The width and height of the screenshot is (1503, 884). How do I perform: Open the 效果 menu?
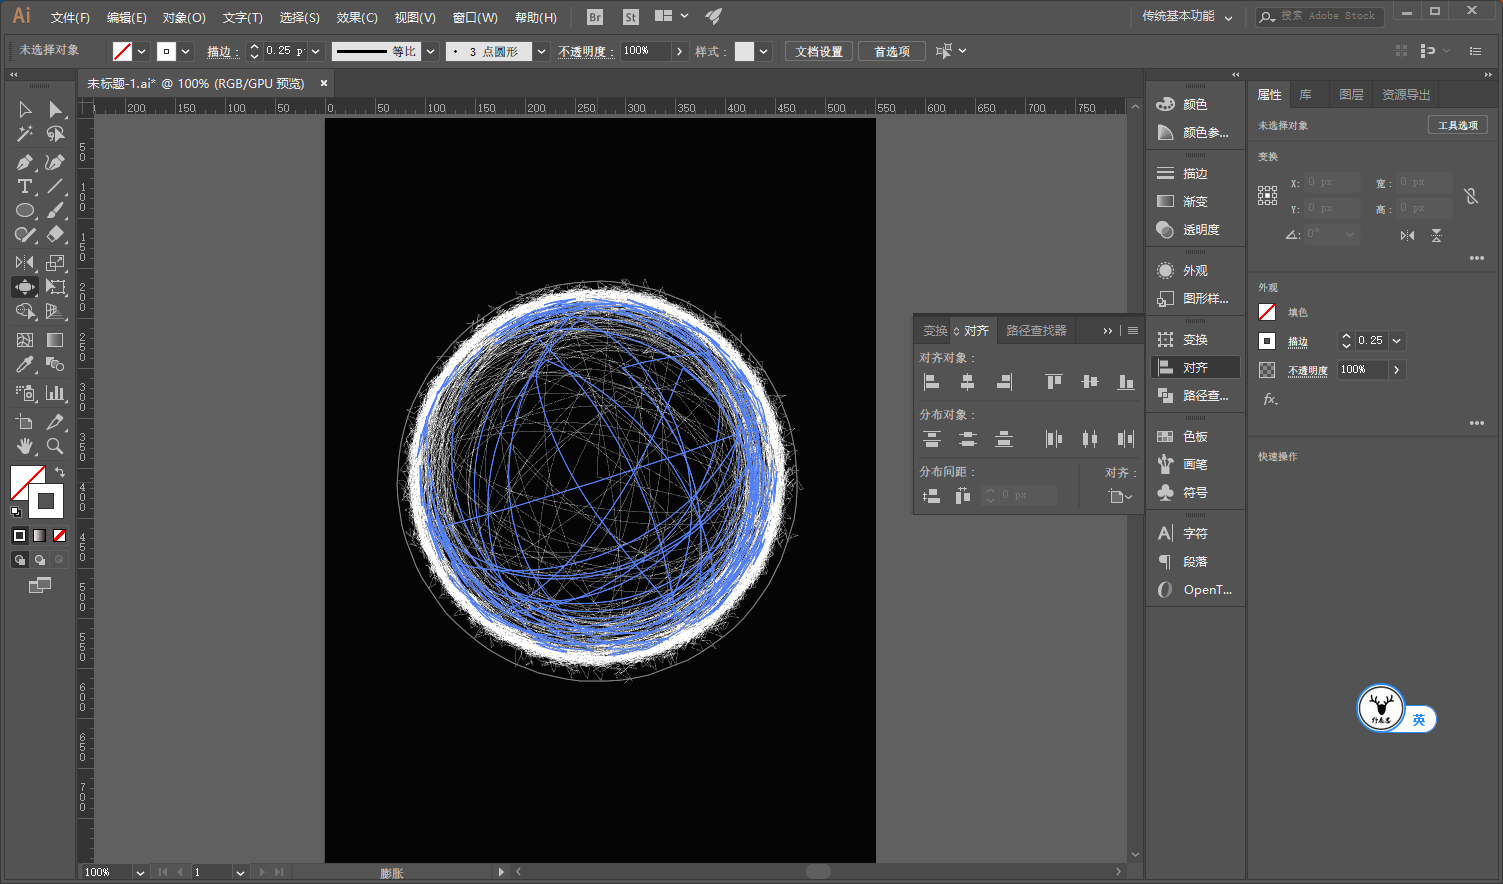pyautogui.click(x=357, y=17)
